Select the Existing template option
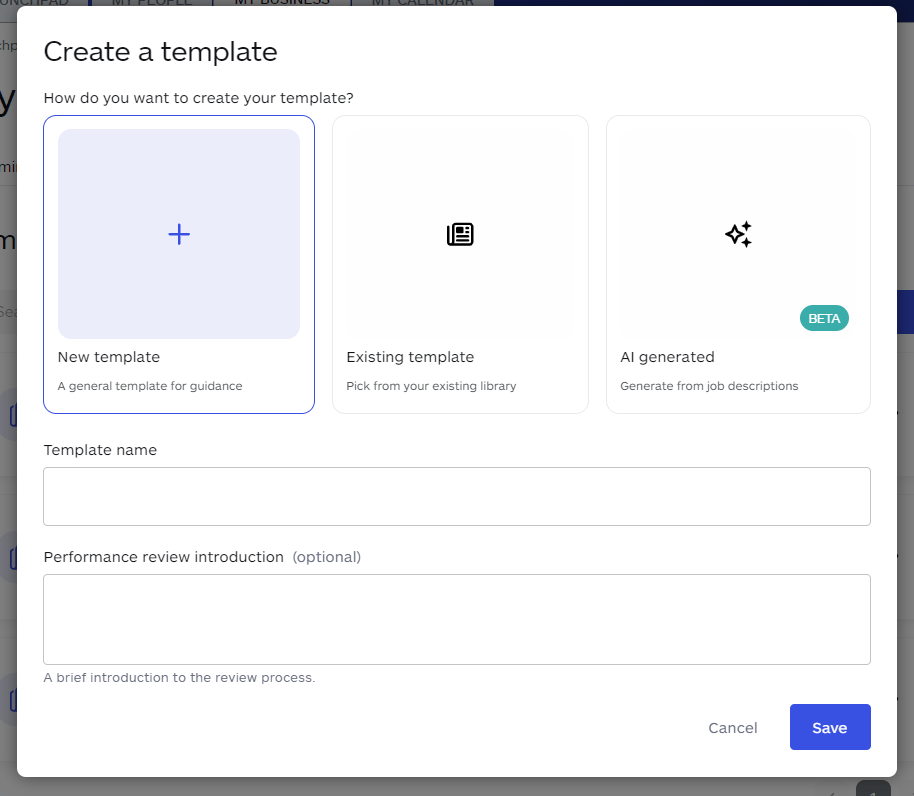914x796 pixels. click(460, 263)
